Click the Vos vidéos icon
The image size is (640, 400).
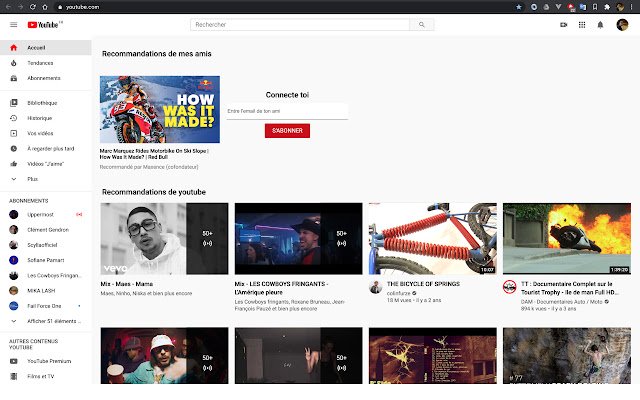[x=13, y=133]
